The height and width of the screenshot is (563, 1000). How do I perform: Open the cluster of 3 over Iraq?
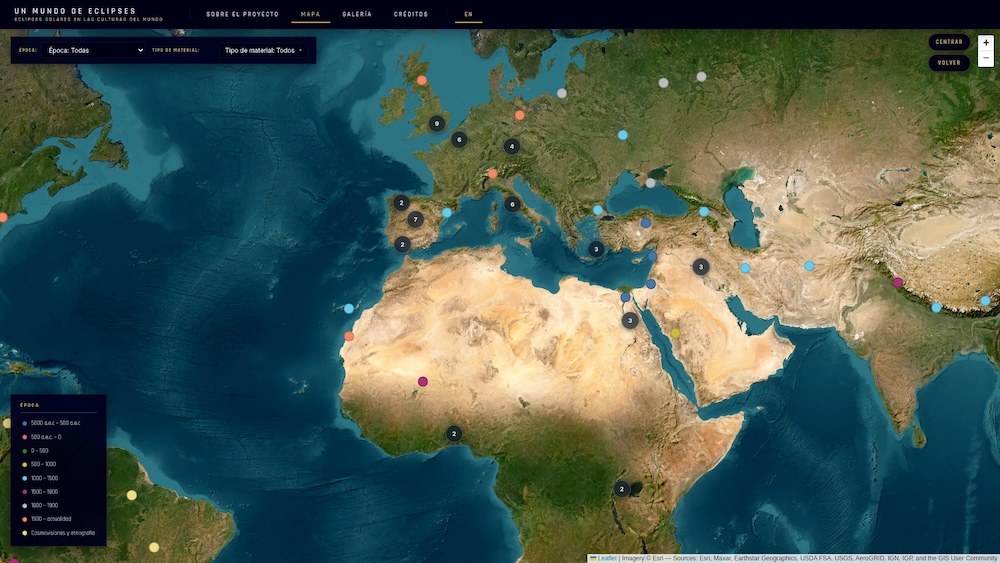[701, 267]
